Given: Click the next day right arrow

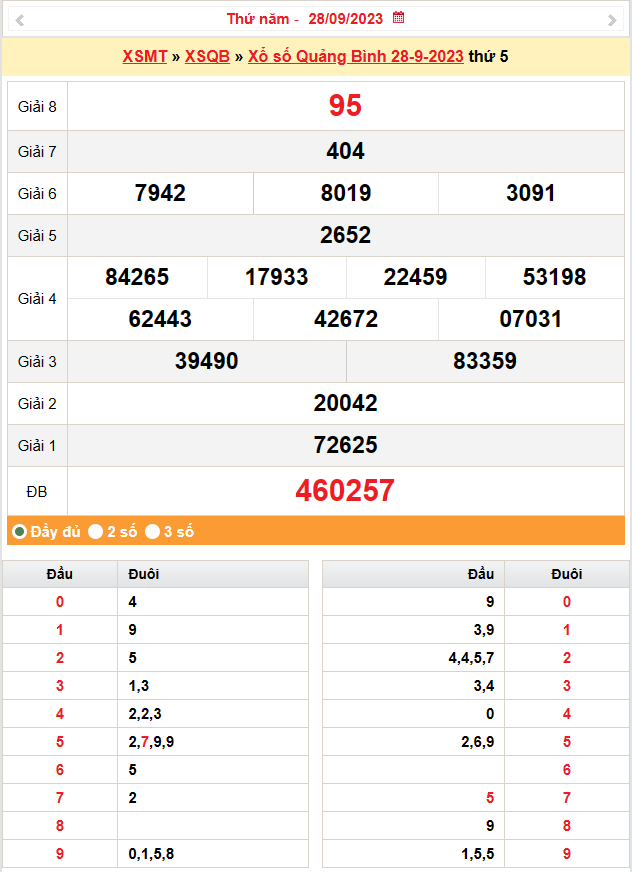Looking at the screenshot, I should tap(612, 20).
